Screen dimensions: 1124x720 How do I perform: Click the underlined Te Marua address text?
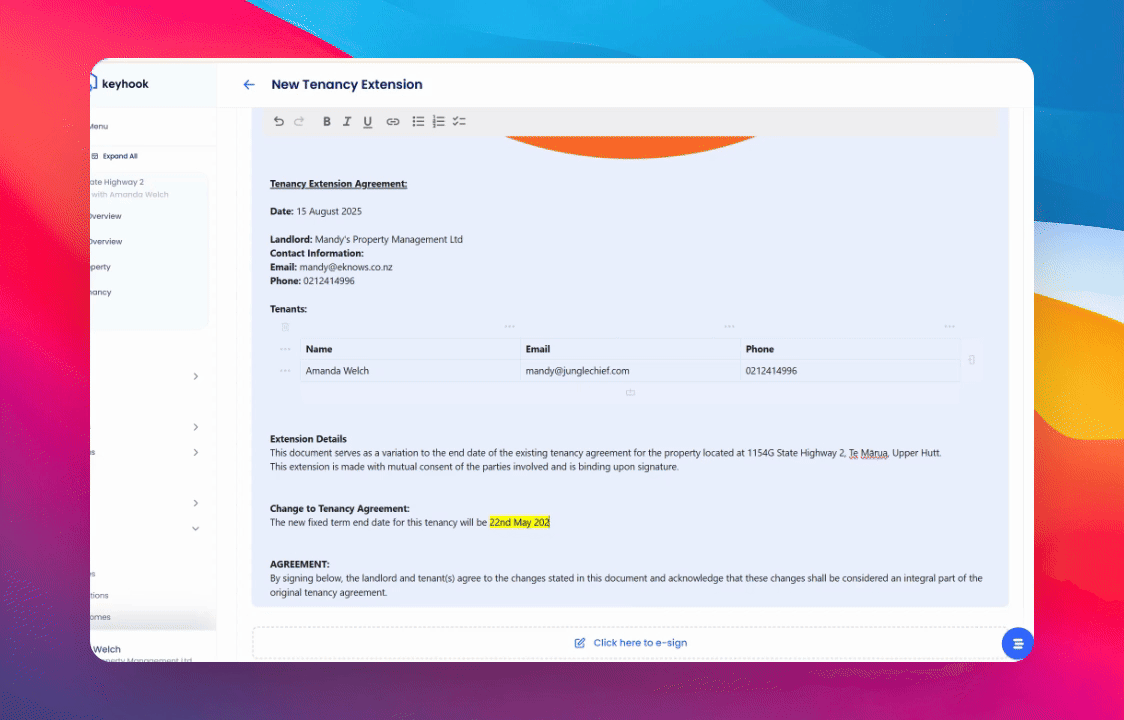(868, 453)
